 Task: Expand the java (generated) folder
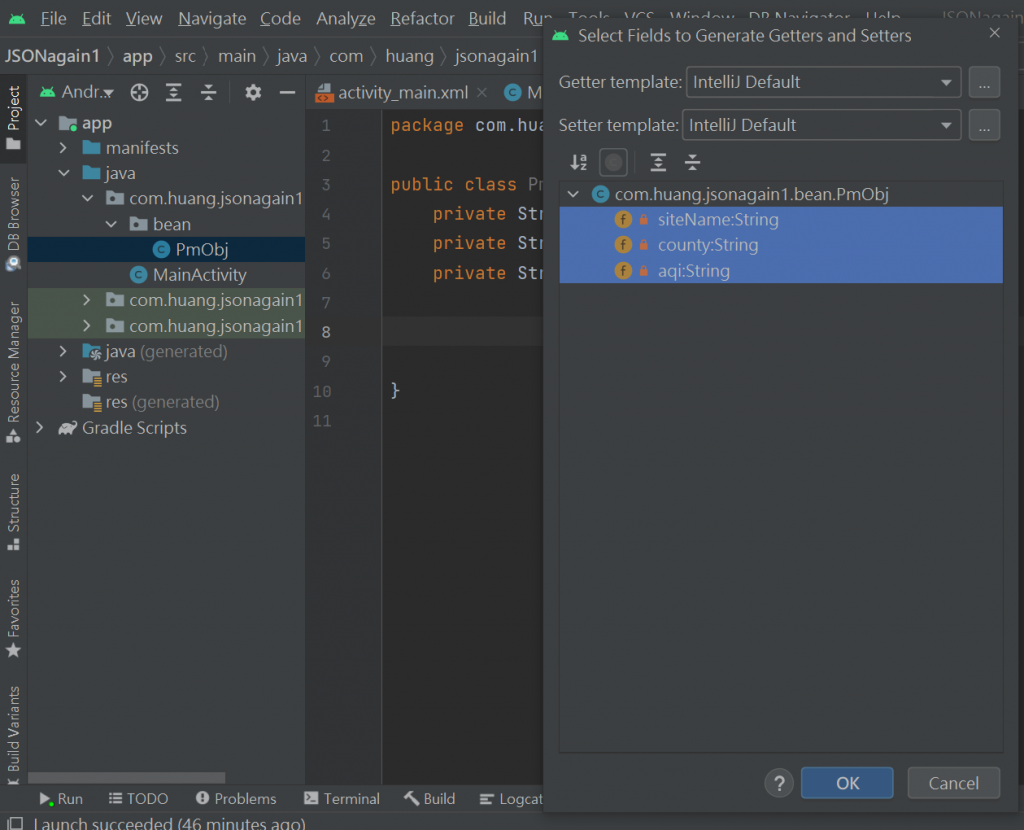point(63,351)
